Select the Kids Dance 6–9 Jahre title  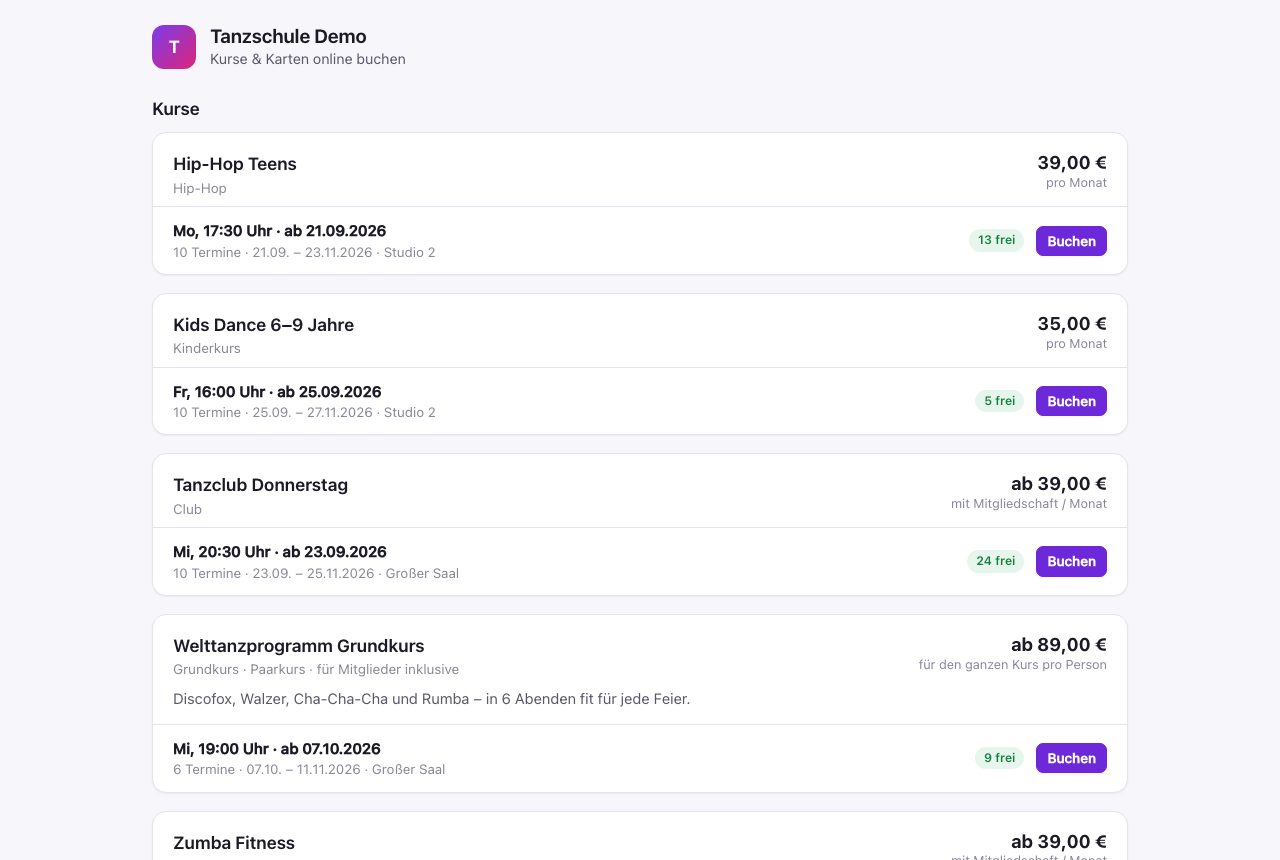pos(263,325)
